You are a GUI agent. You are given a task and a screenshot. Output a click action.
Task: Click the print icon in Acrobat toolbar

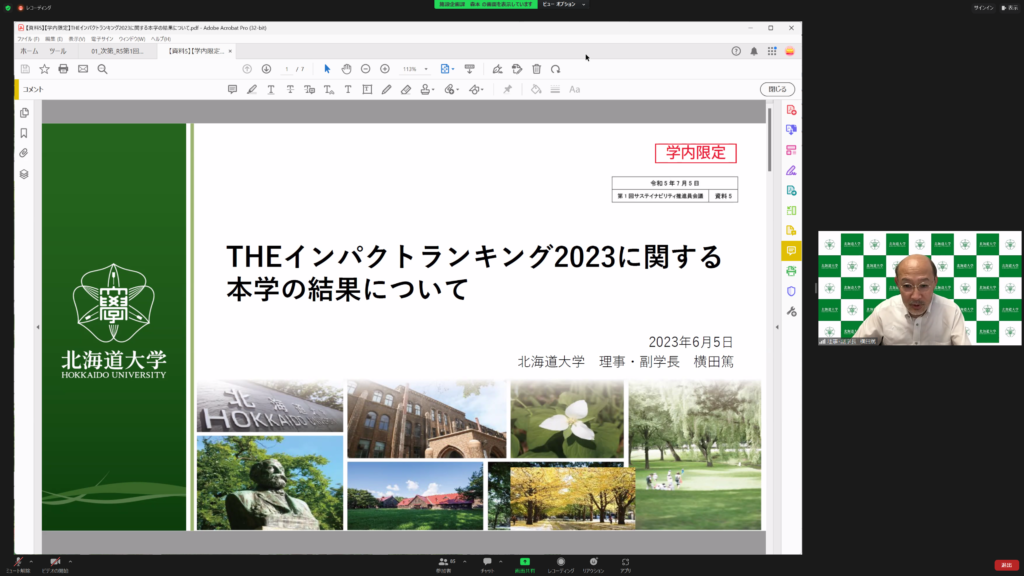[x=63, y=69]
